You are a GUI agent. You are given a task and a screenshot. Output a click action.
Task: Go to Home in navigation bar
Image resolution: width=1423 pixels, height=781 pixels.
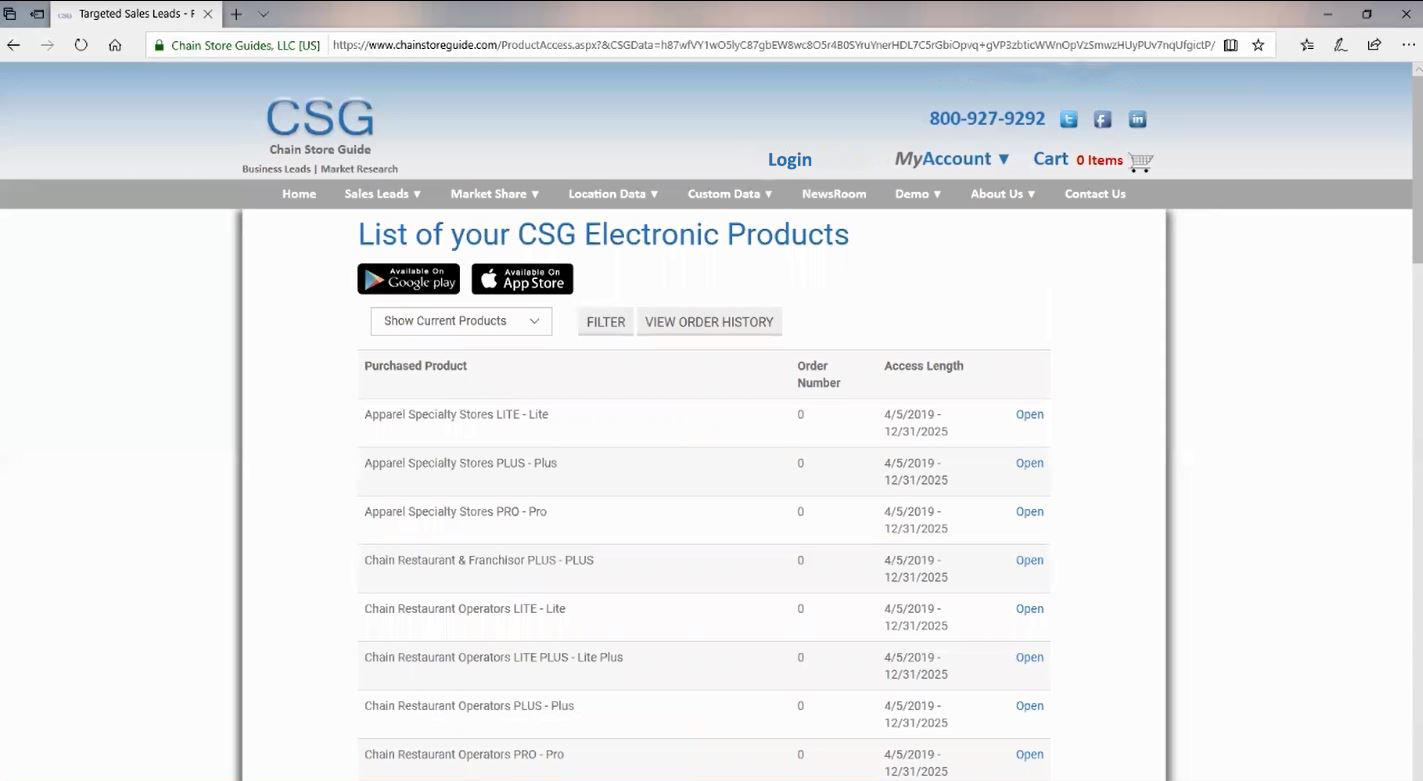[x=299, y=194]
